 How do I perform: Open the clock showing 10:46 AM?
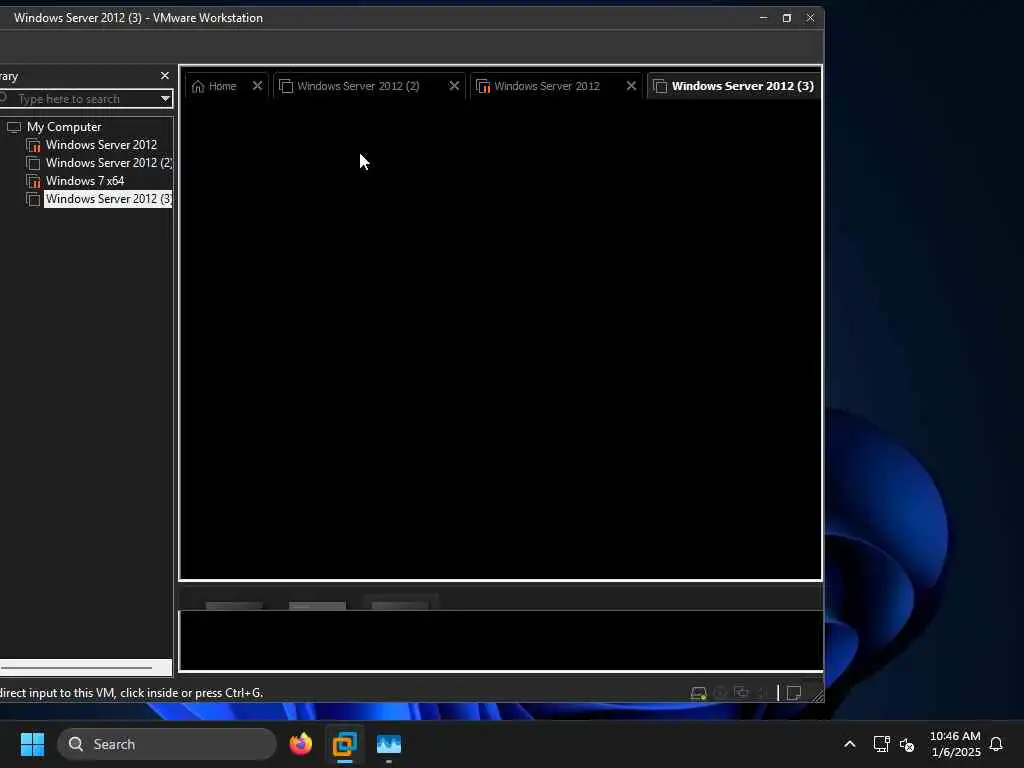point(955,744)
